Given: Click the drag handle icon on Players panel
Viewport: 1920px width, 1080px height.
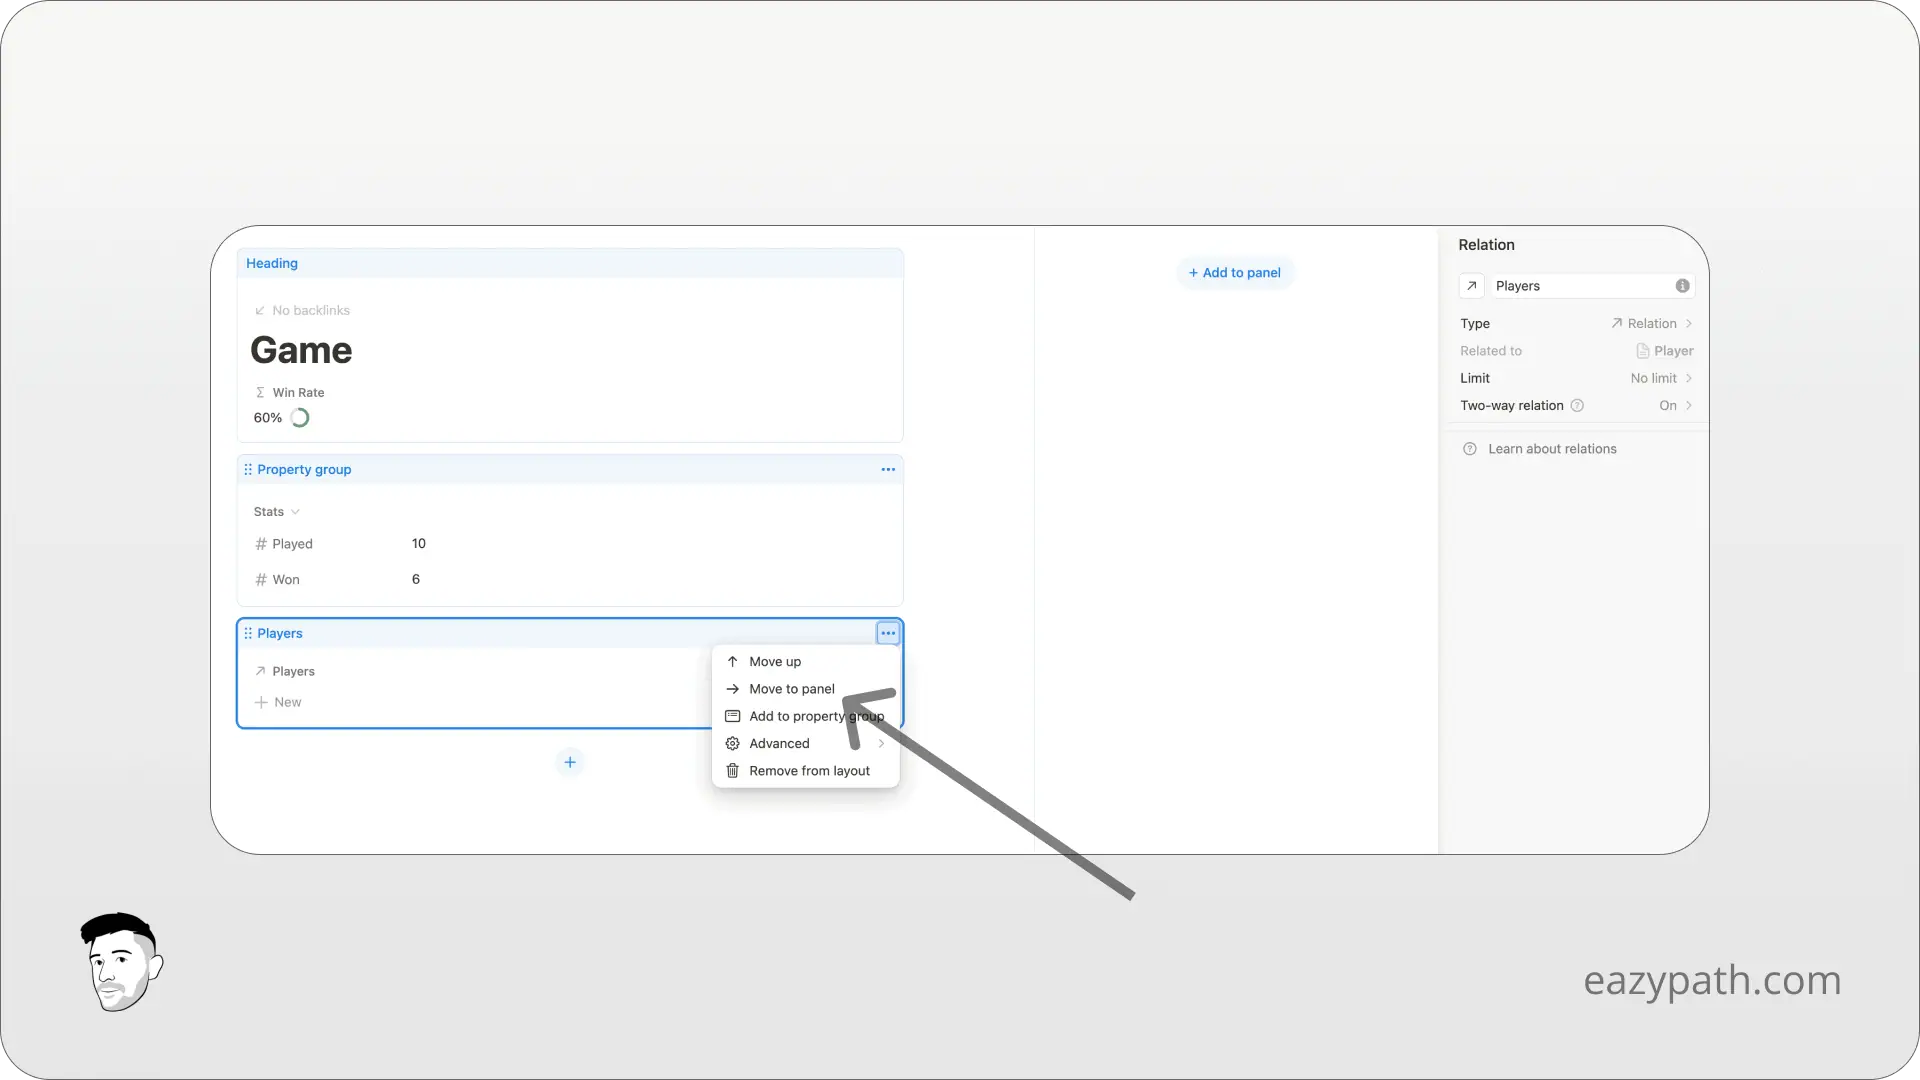Looking at the screenshot, I should tap(248, 633).
